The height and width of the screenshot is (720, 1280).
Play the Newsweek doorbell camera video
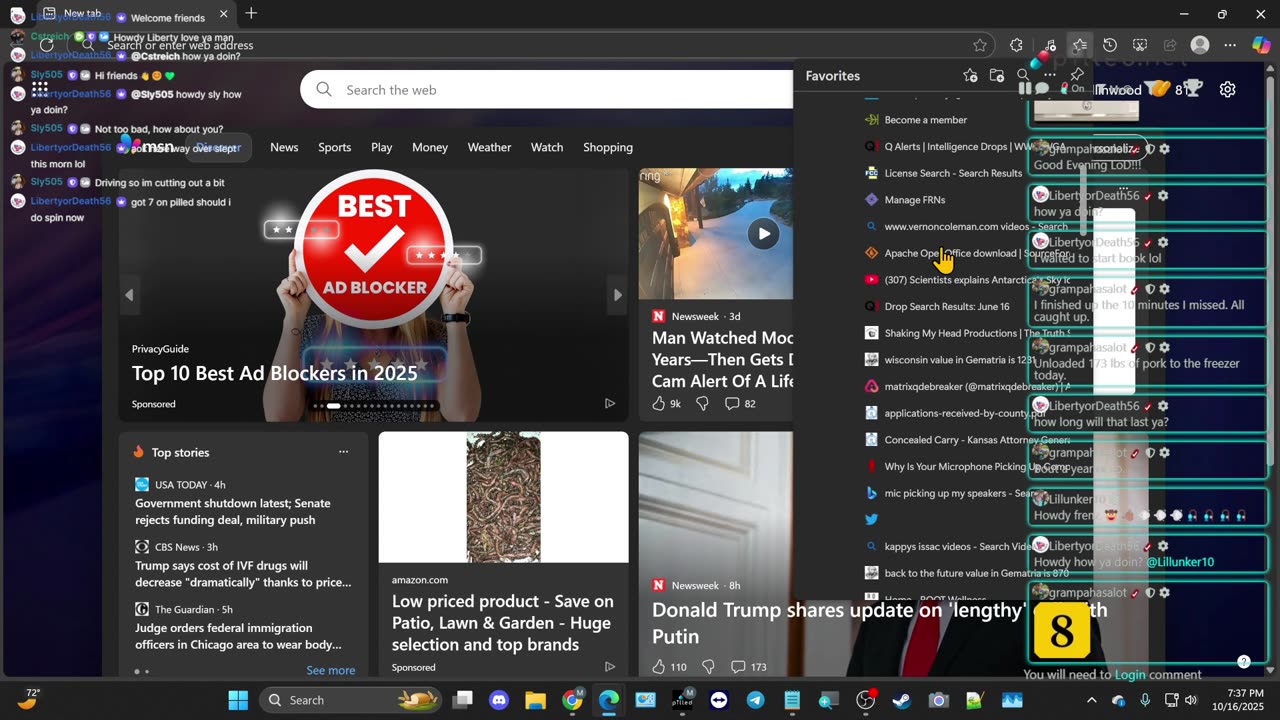pyautogui.click(x=764, y=234)
